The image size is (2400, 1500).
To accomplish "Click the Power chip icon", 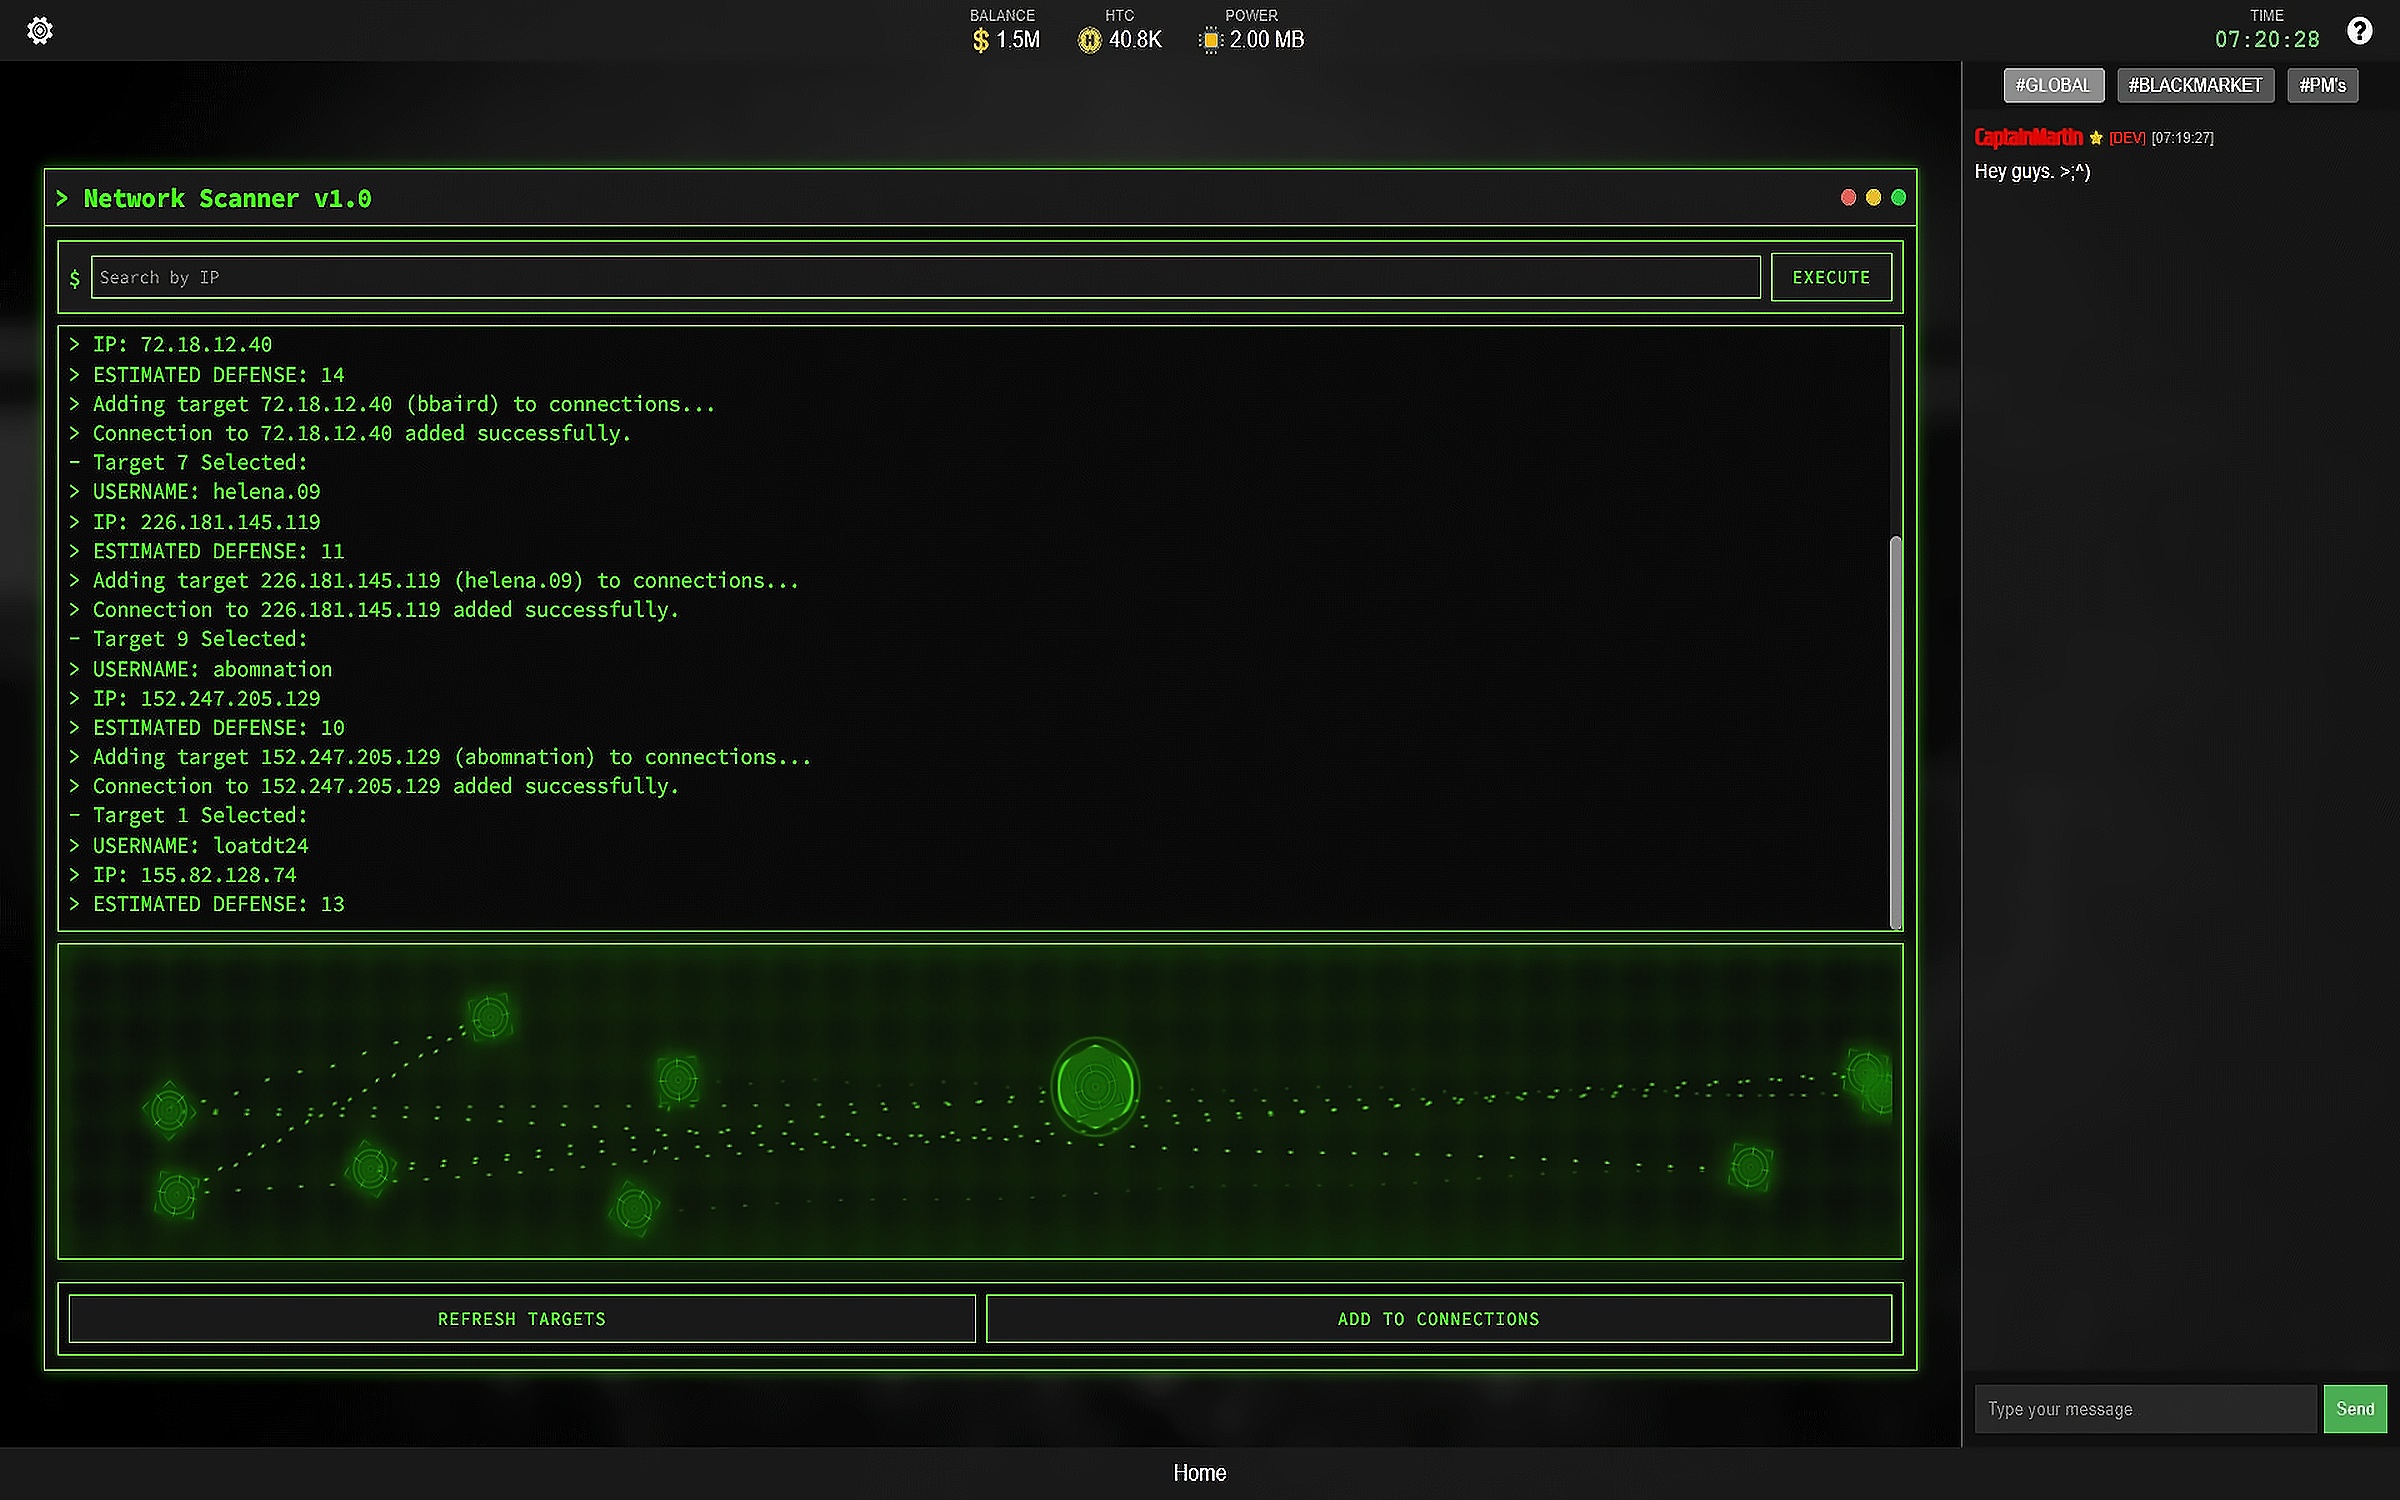I will (1211, 40).
